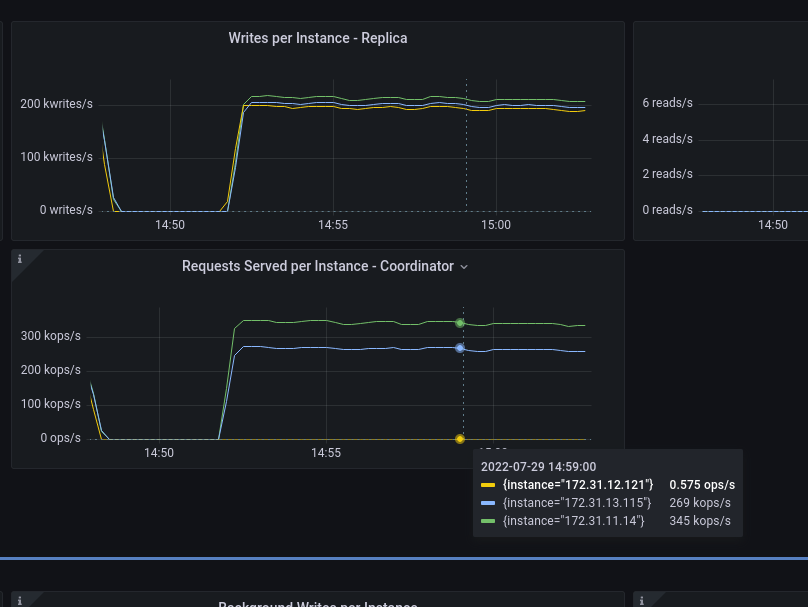Click the info icon on Background Writes panel
The height and width of the screenshot is (607, 808).
pos(21,598)
